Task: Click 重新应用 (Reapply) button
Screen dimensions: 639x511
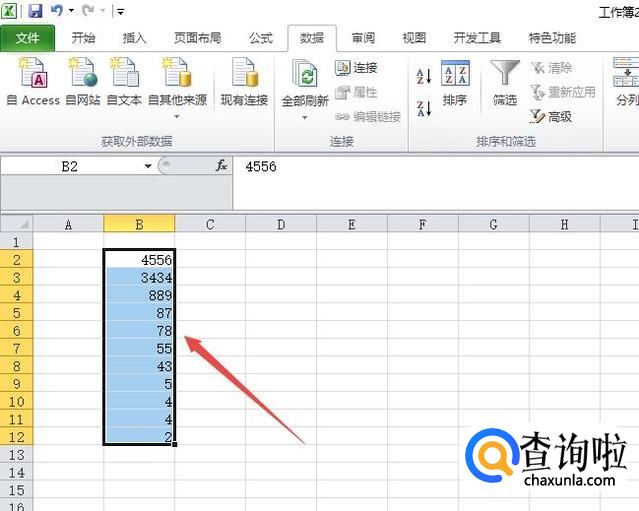Action: (563, 93)
